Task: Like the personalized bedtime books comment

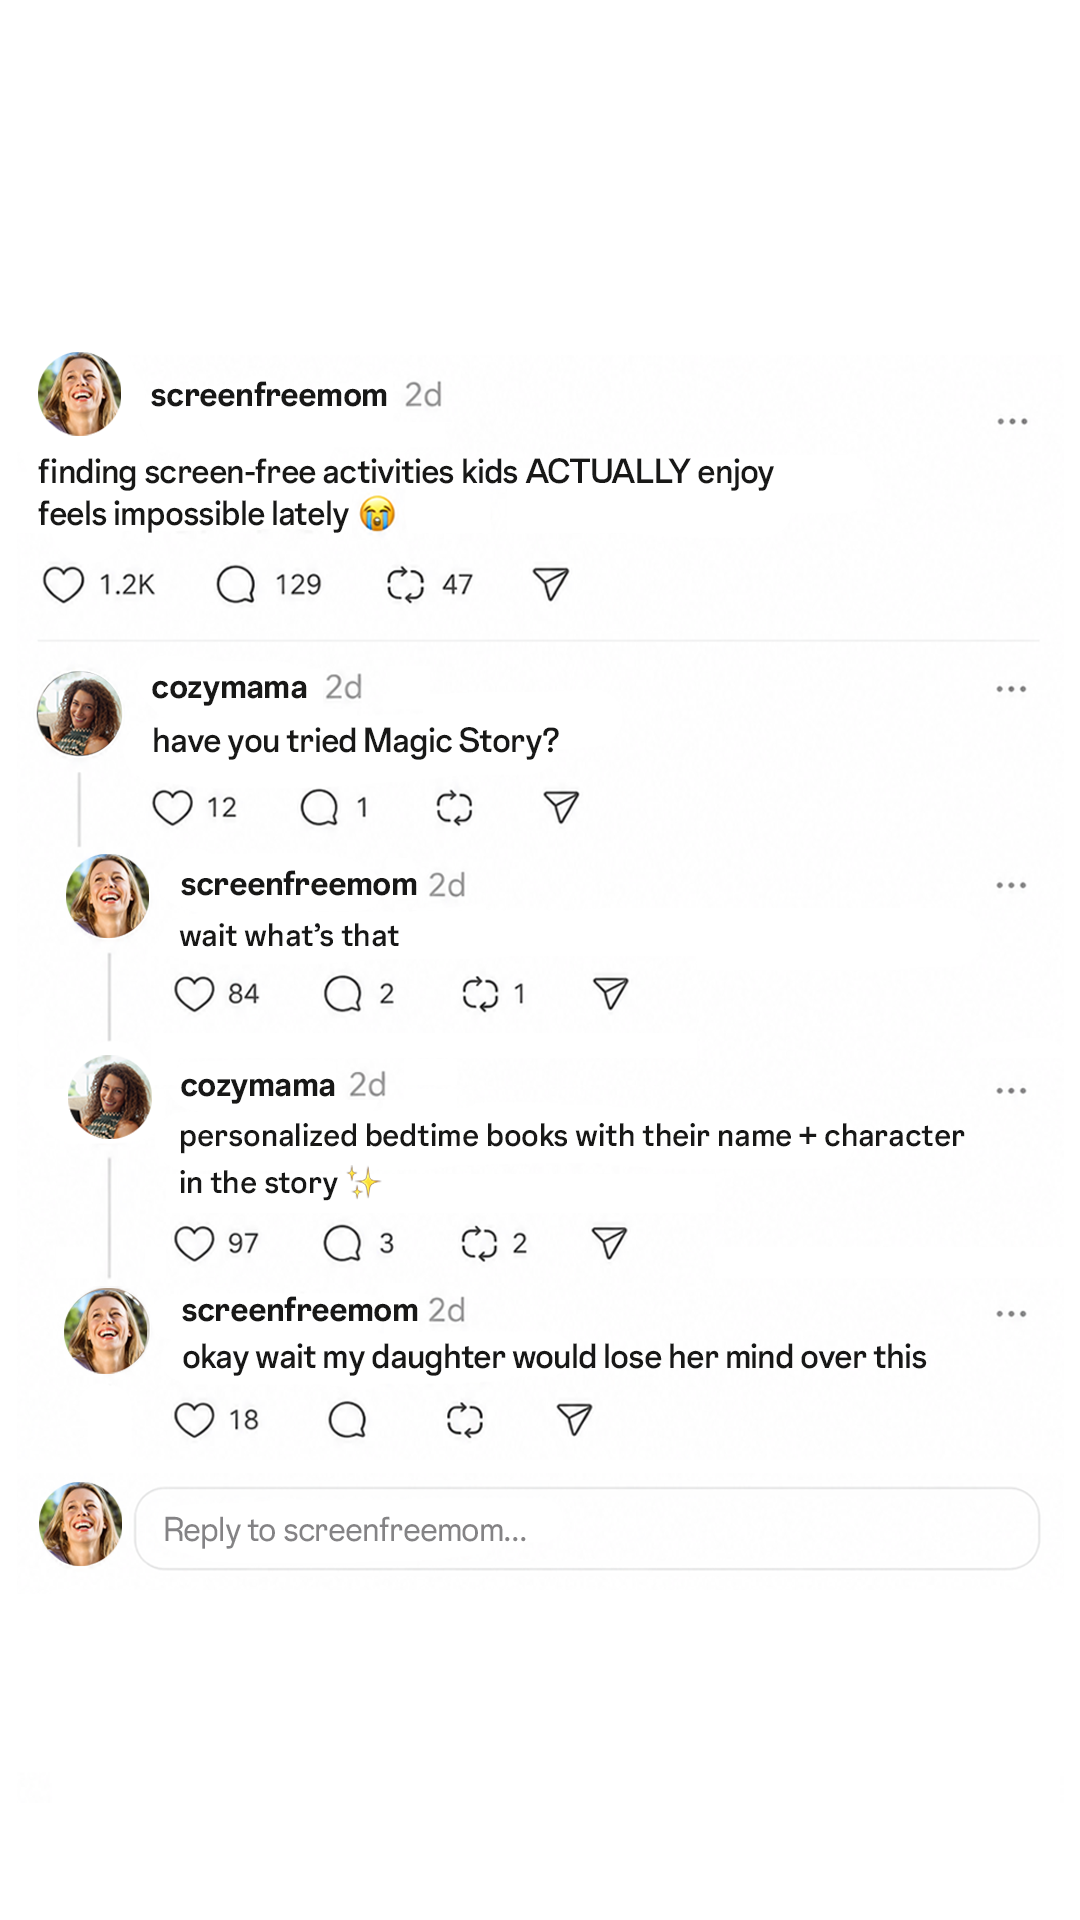Action: [x=194, y=1243]
